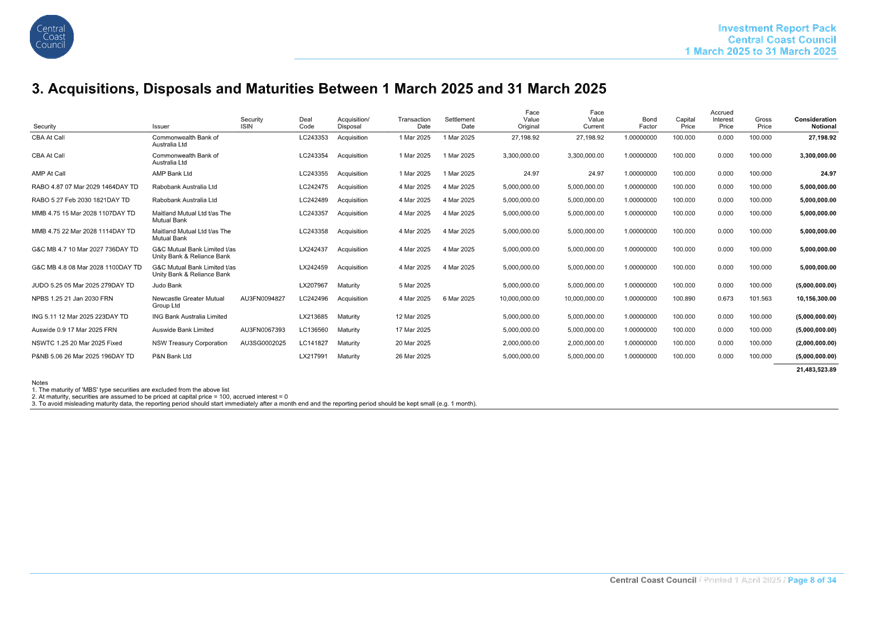Viewport: 873px width, 617px height.
Task: Click the 'Issuer' column header
Action: pyautogui.click(x=161, y=126)
